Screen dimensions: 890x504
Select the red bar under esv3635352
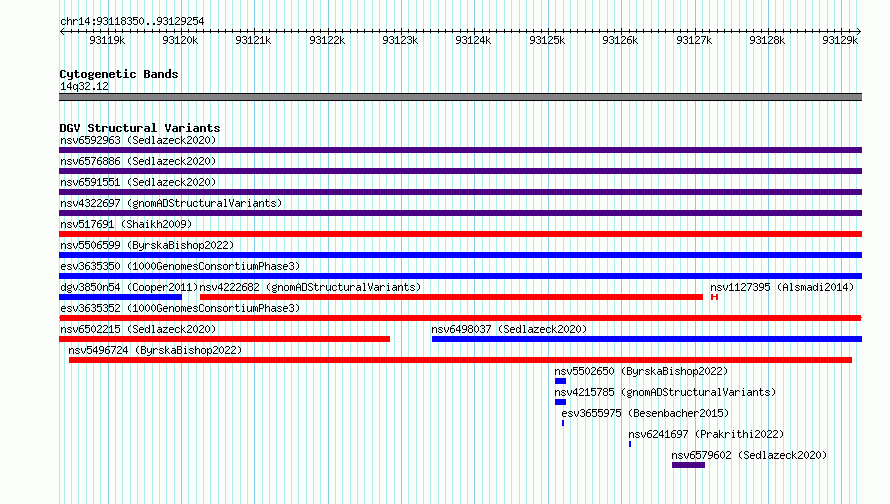click(x=460, y=318)
